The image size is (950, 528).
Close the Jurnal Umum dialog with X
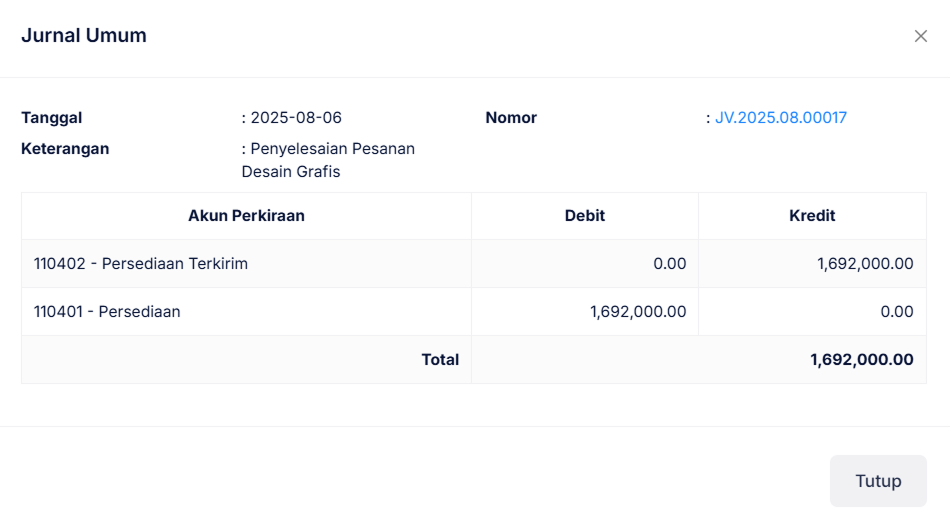(921, 36)
